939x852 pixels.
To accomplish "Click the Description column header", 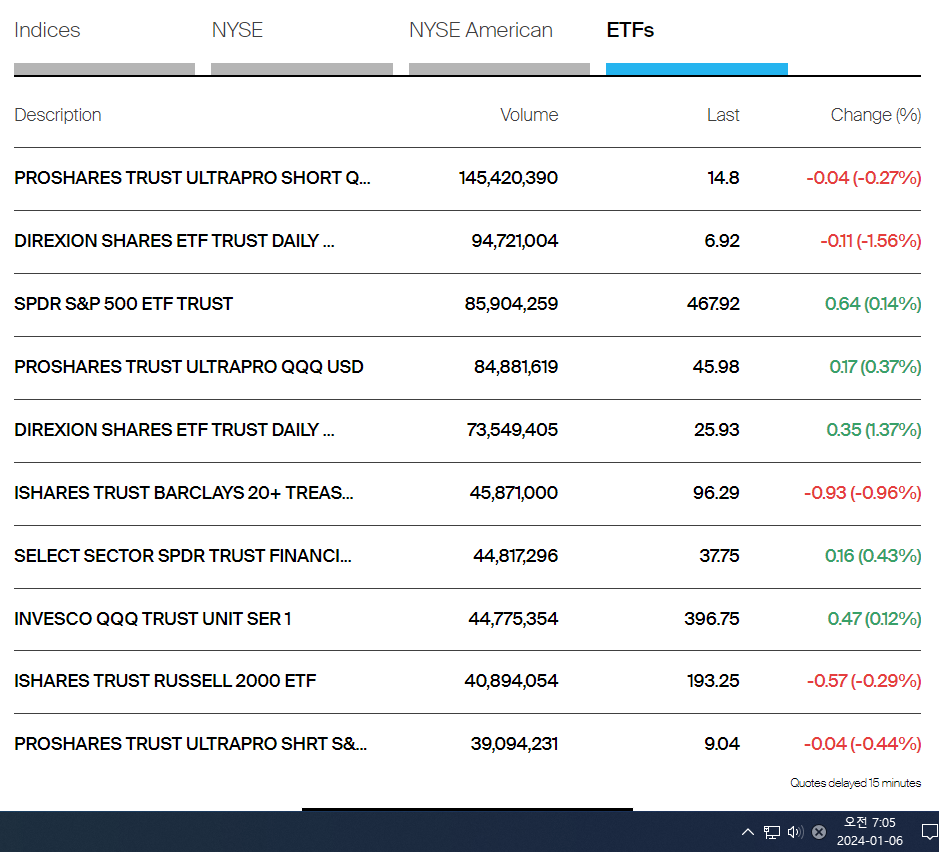I will [58, 114].
